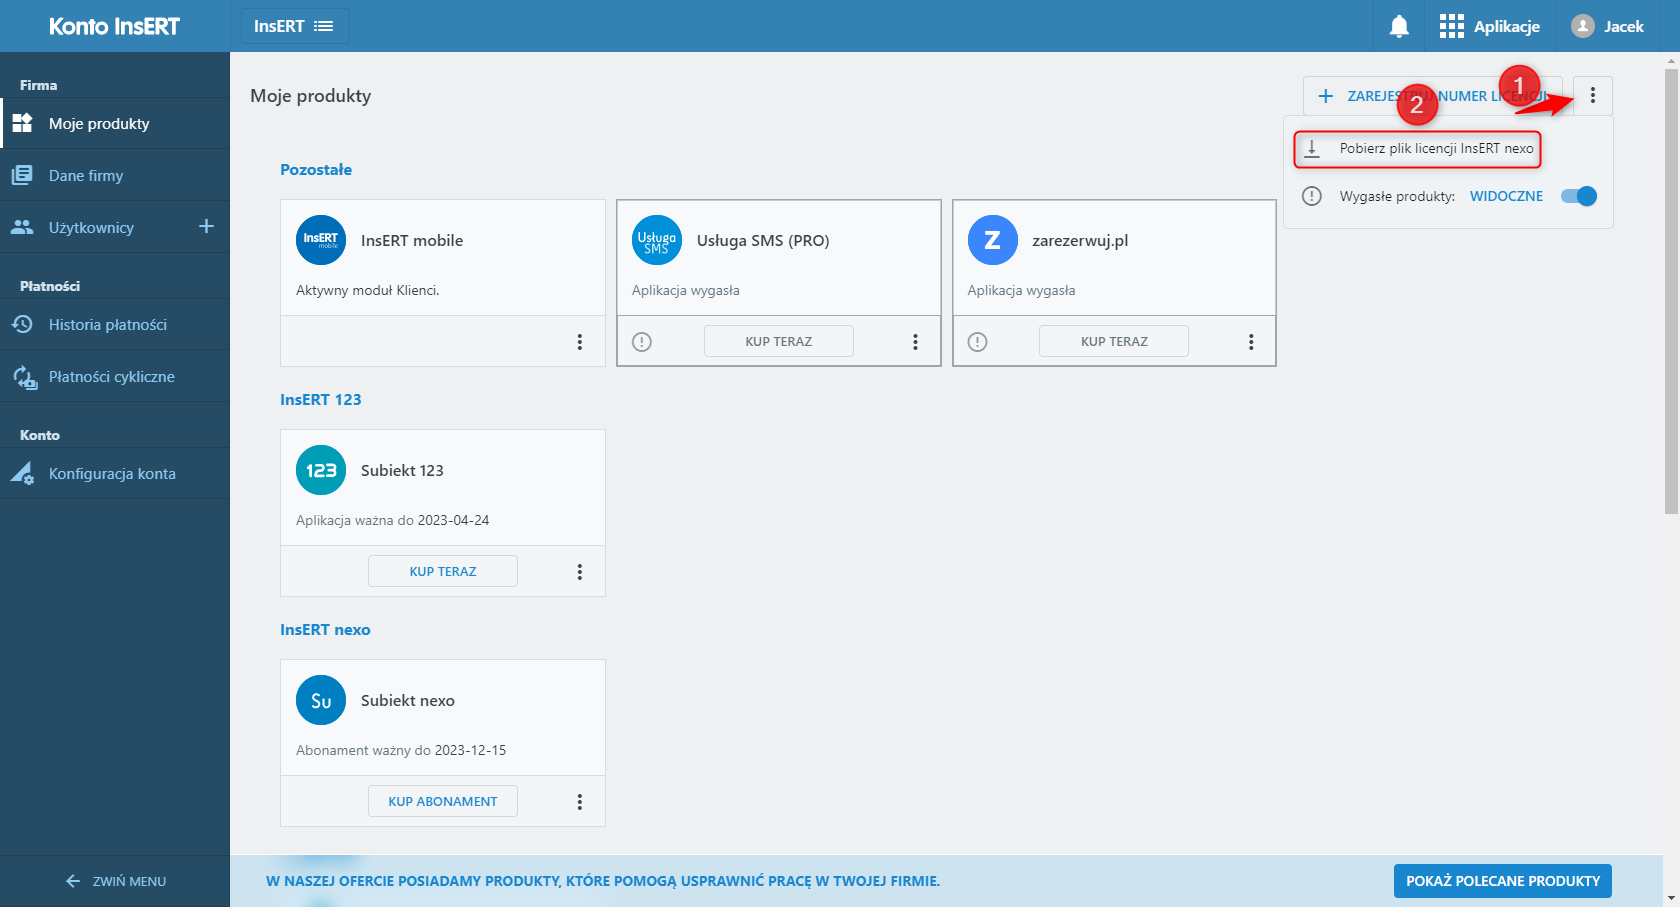Viewport: 1680px width, 907px height.
Task: Toggle expired products visibility switch
Action: click(1579, 196)
